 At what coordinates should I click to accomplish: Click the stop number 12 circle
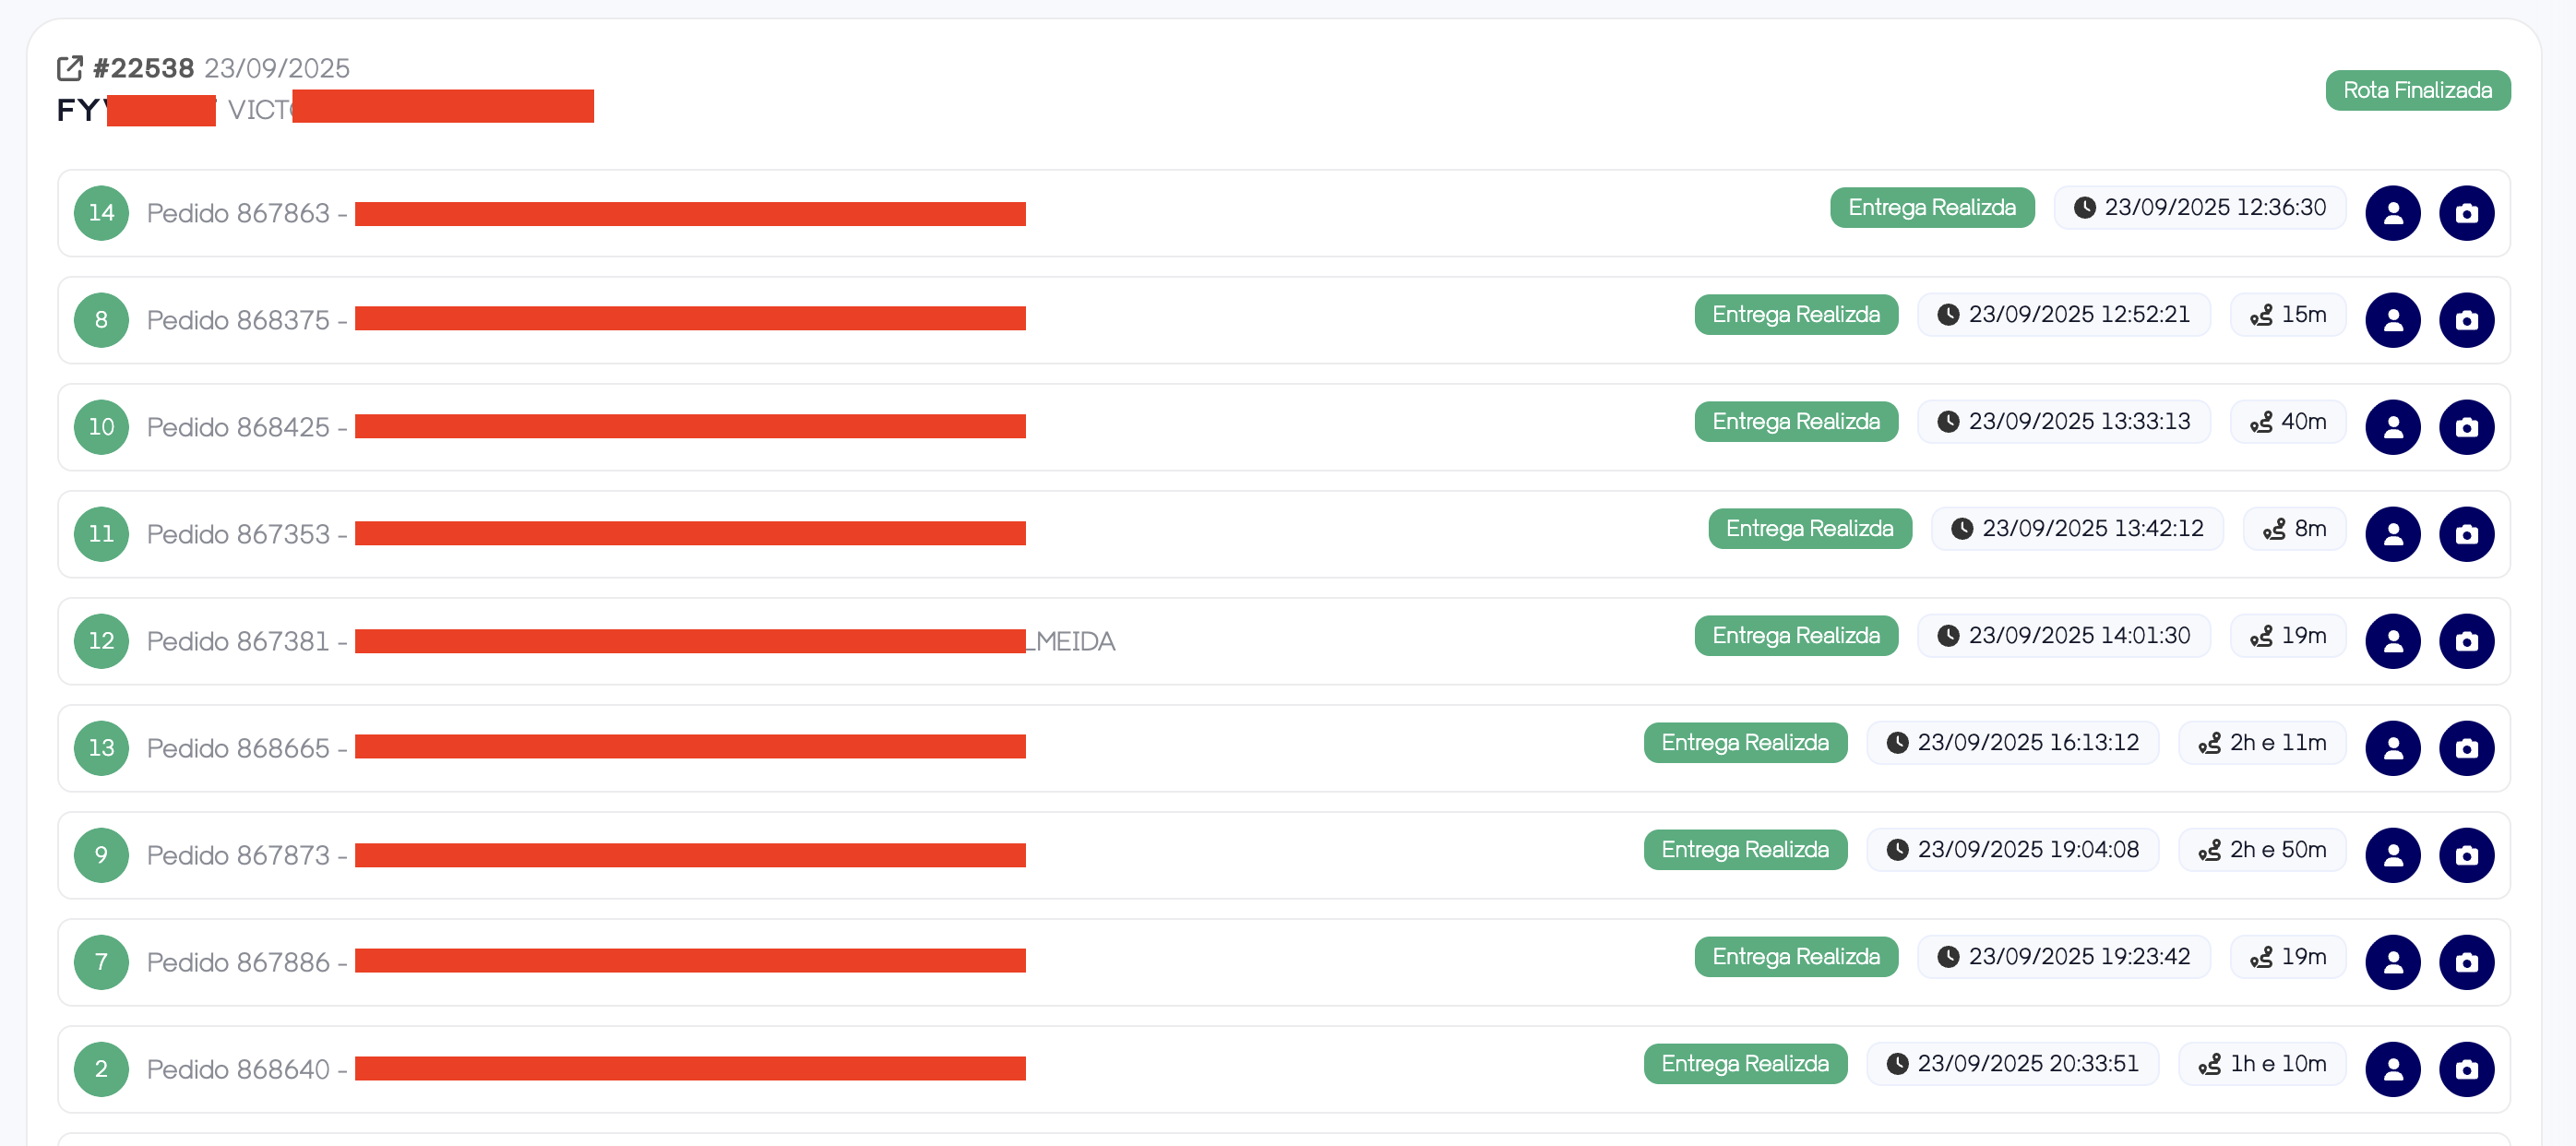(101, 641)
